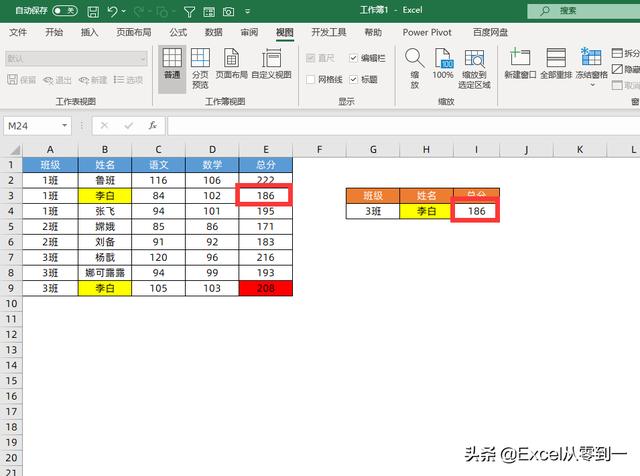The height and width of the screenshot is (476, 640).
Task: Click the 鲁班 name cell
Action: click(x=105, y=180)
